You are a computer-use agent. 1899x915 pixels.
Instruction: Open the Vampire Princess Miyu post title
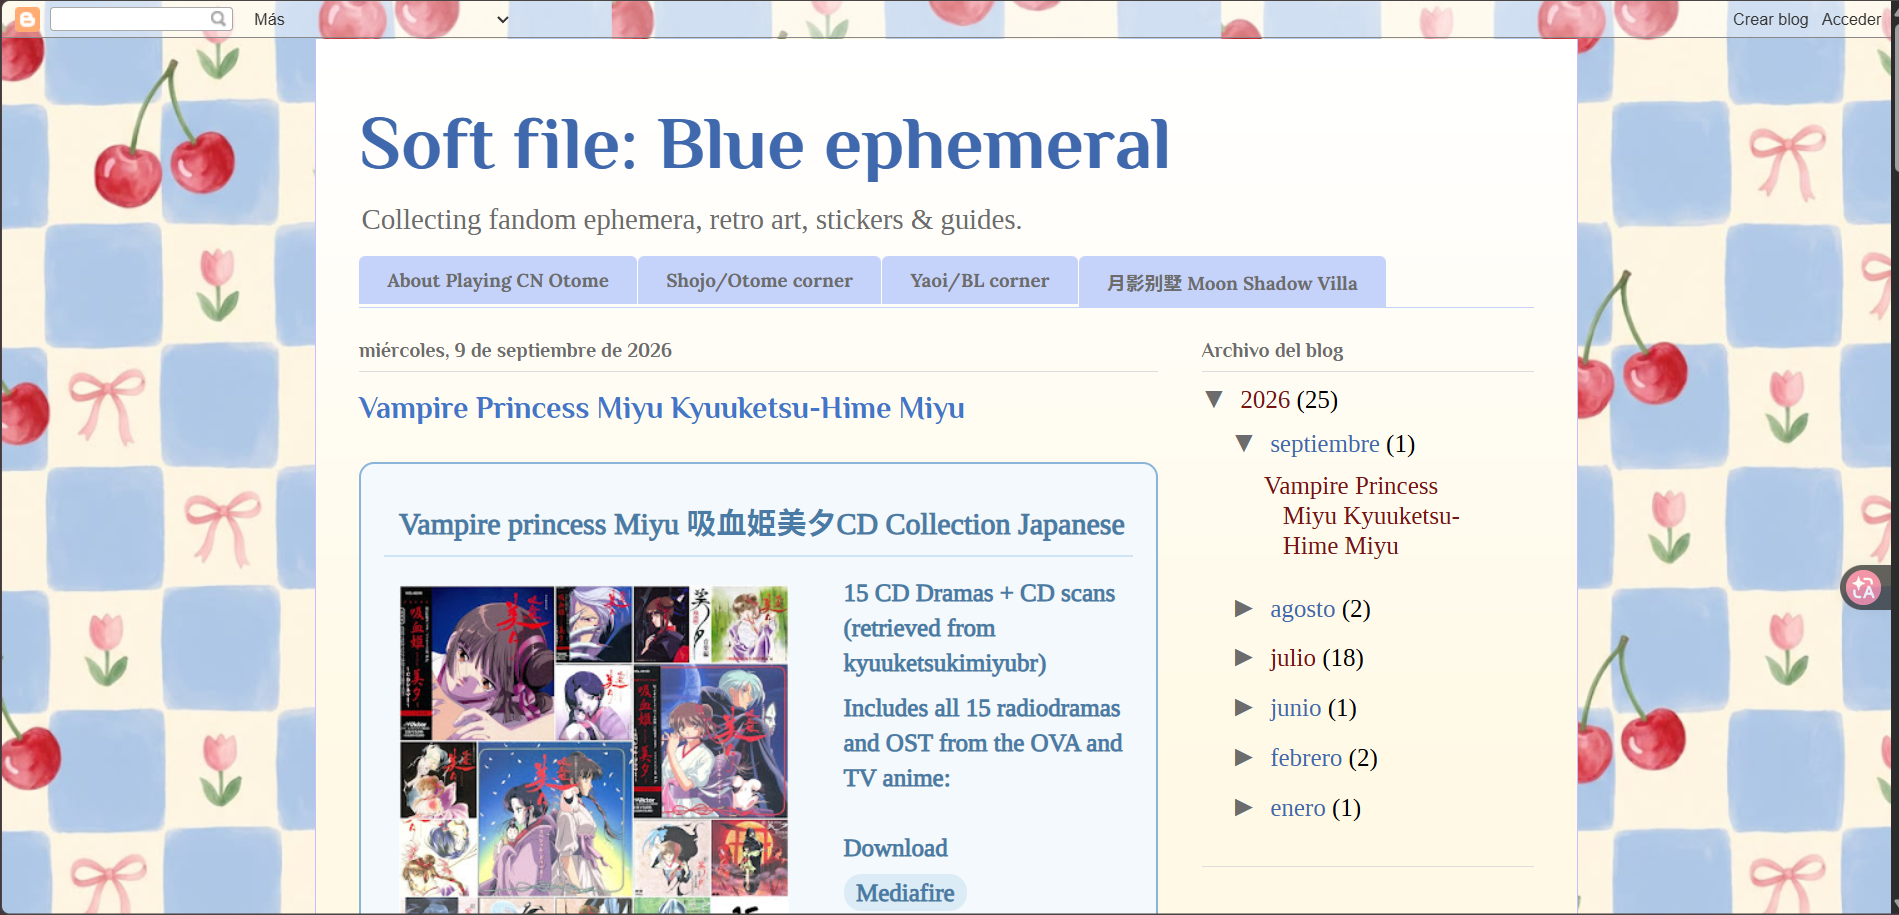coord(662,408)
